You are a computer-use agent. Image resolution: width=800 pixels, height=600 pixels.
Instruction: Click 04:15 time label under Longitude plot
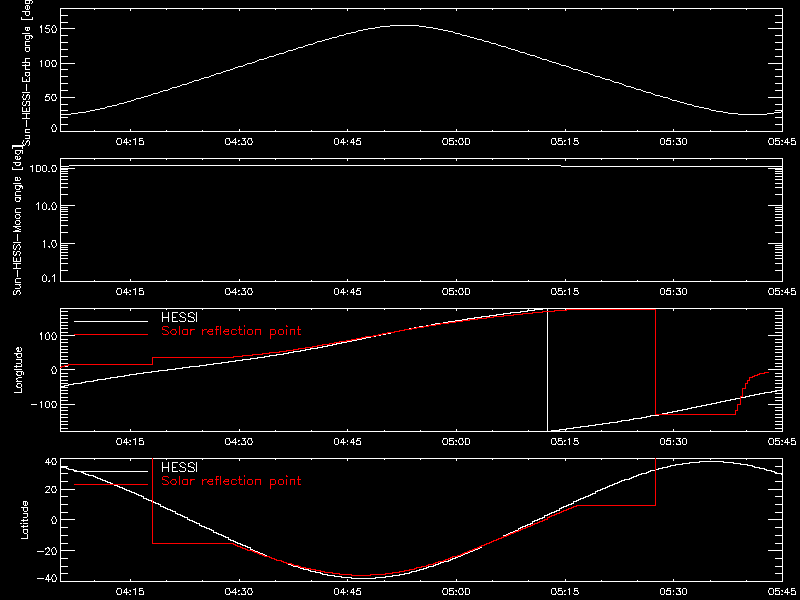(x=130, y=442)
